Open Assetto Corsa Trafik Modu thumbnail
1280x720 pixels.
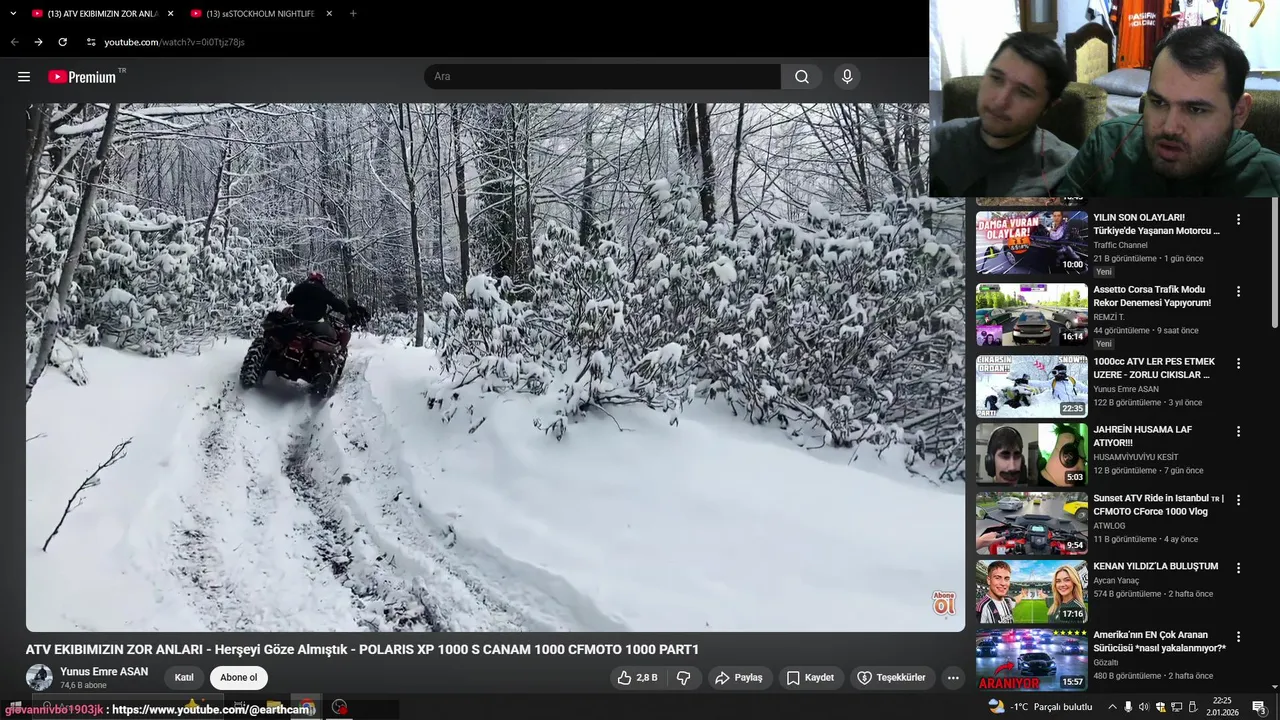[1031, 315]
